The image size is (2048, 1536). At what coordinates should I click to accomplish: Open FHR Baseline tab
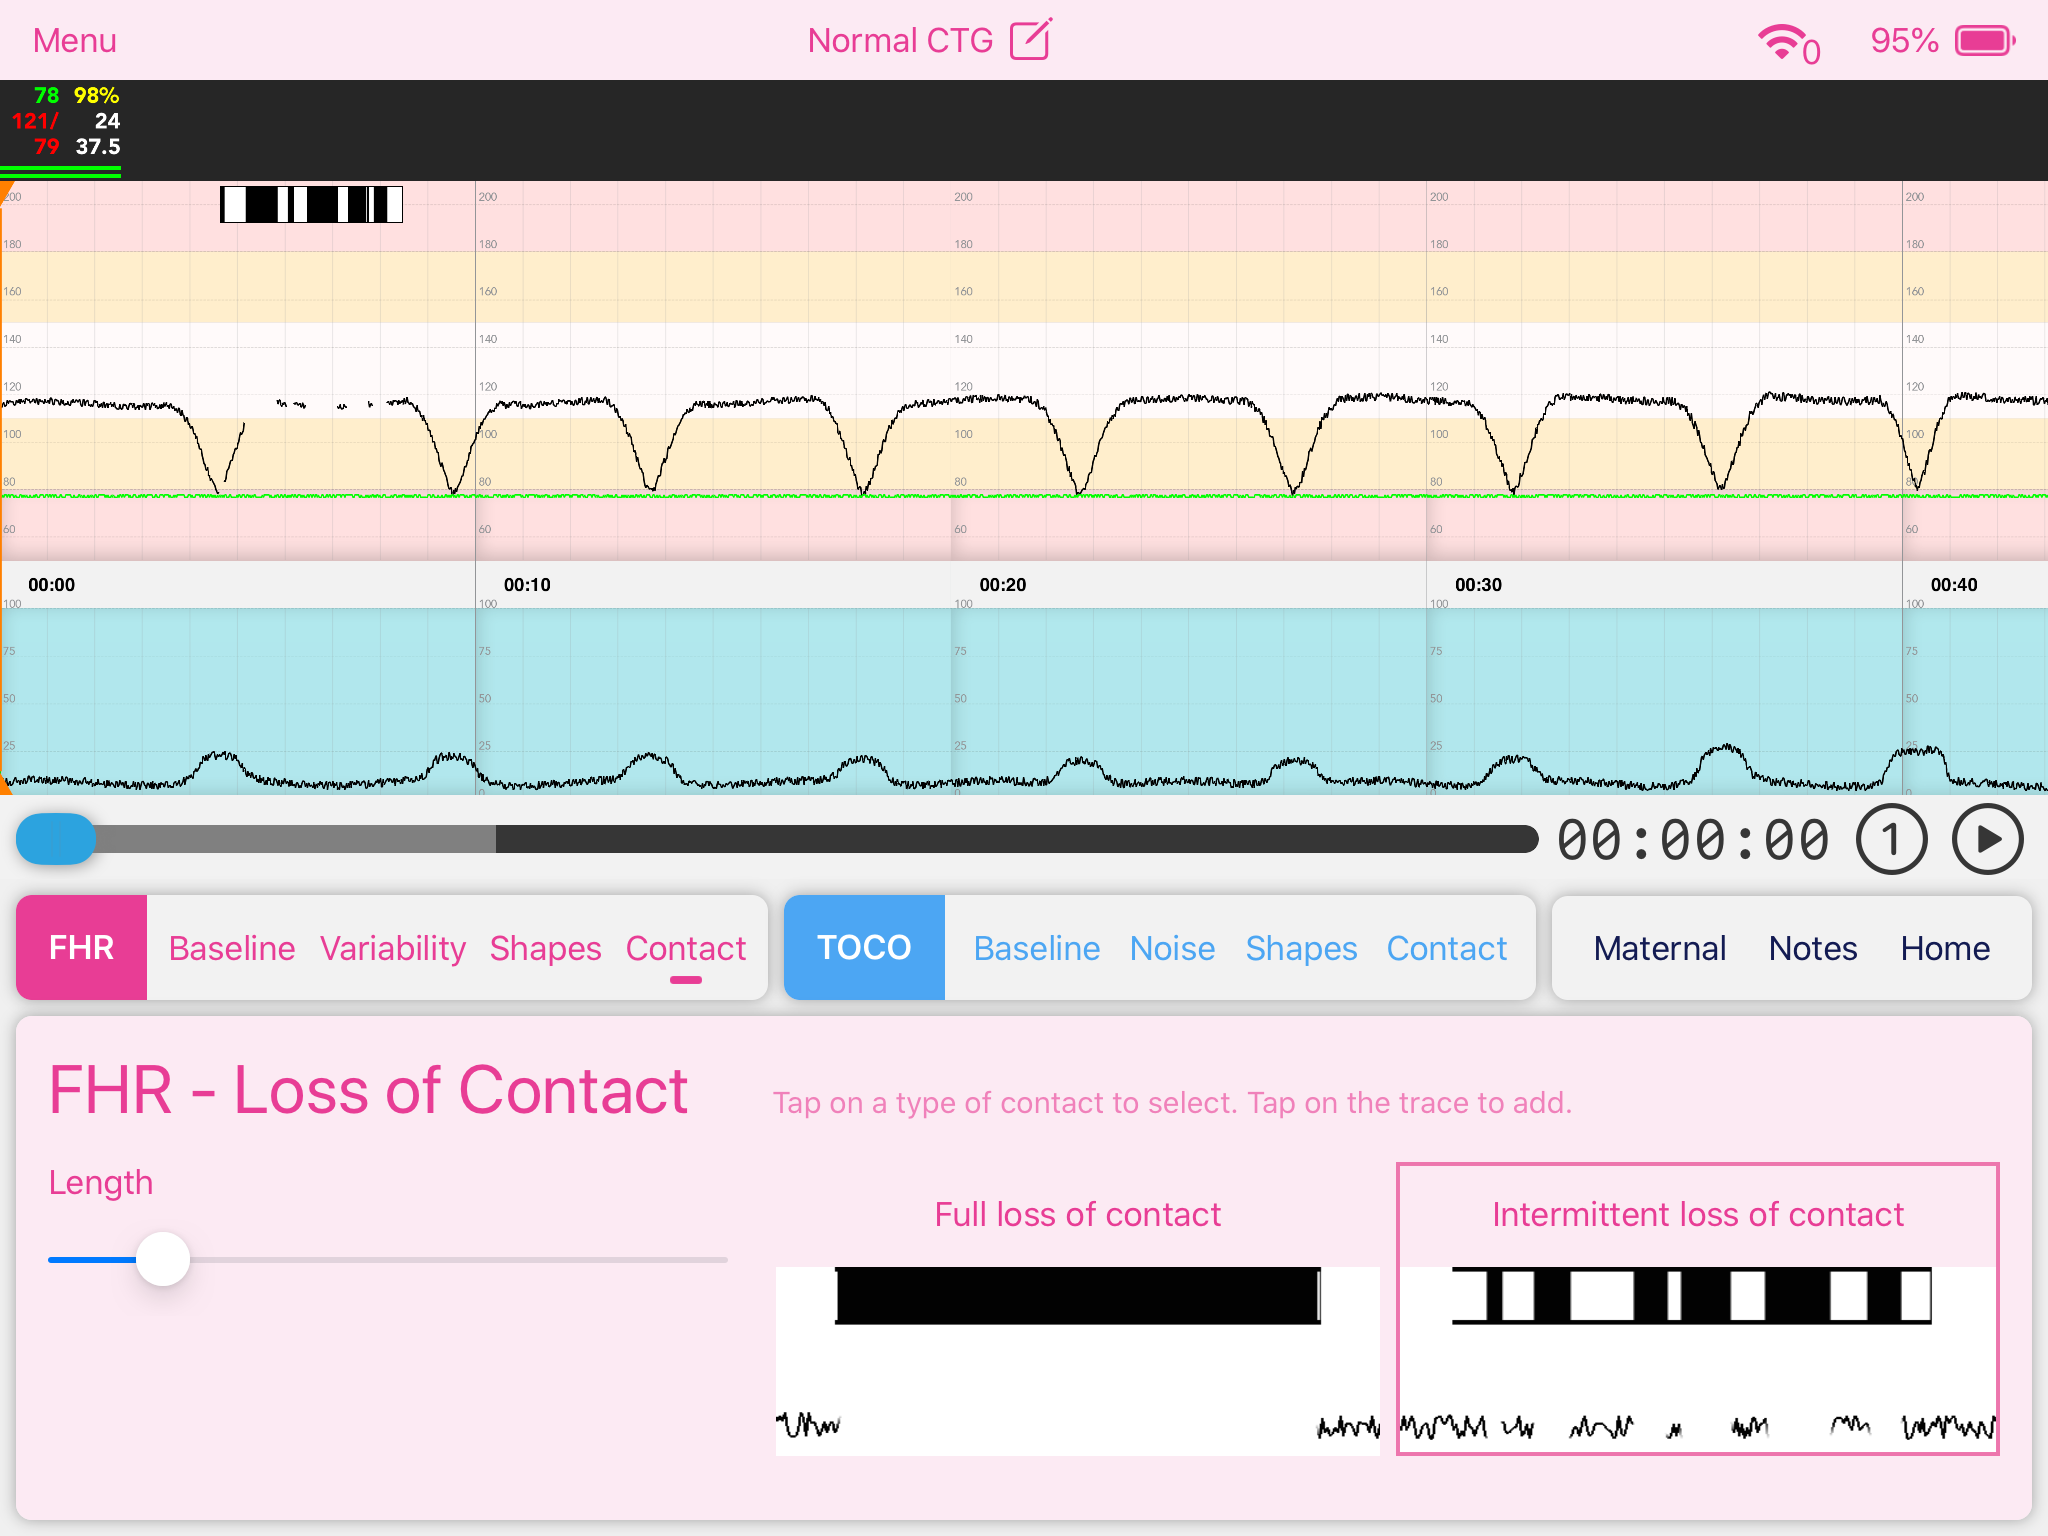click(x=232, y=948)
